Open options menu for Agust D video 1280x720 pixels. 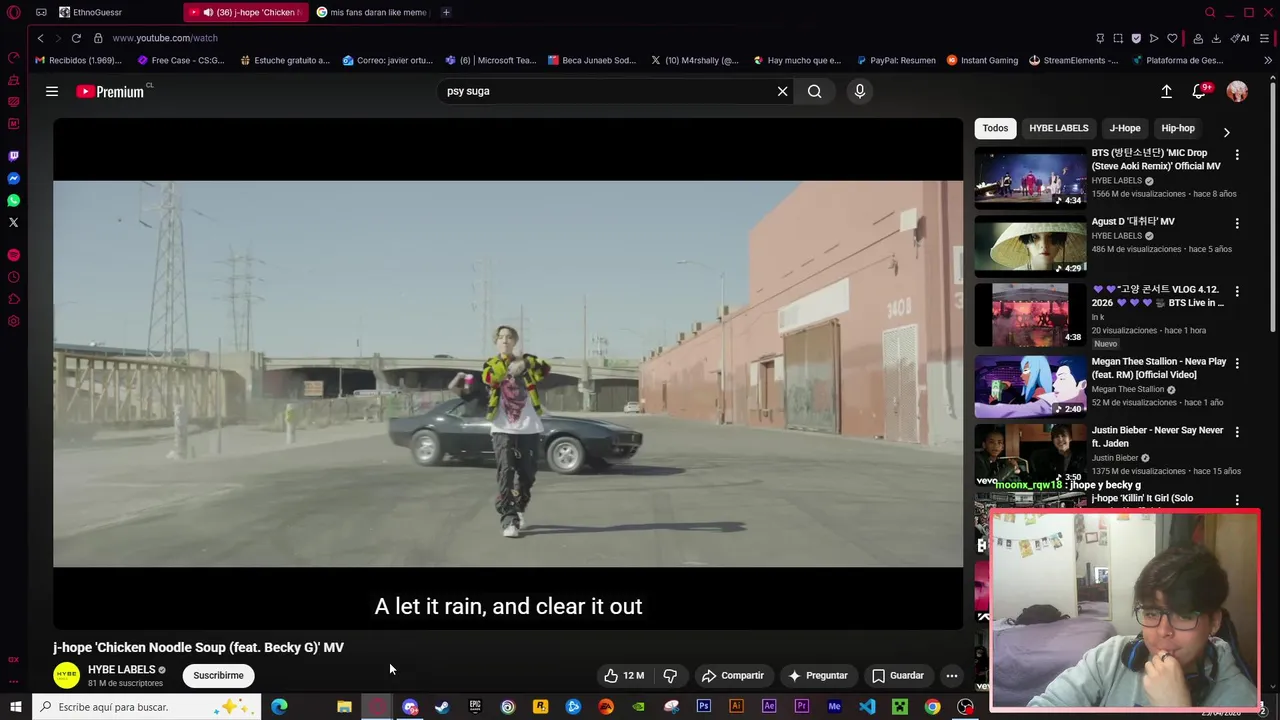click(1237, 223)
